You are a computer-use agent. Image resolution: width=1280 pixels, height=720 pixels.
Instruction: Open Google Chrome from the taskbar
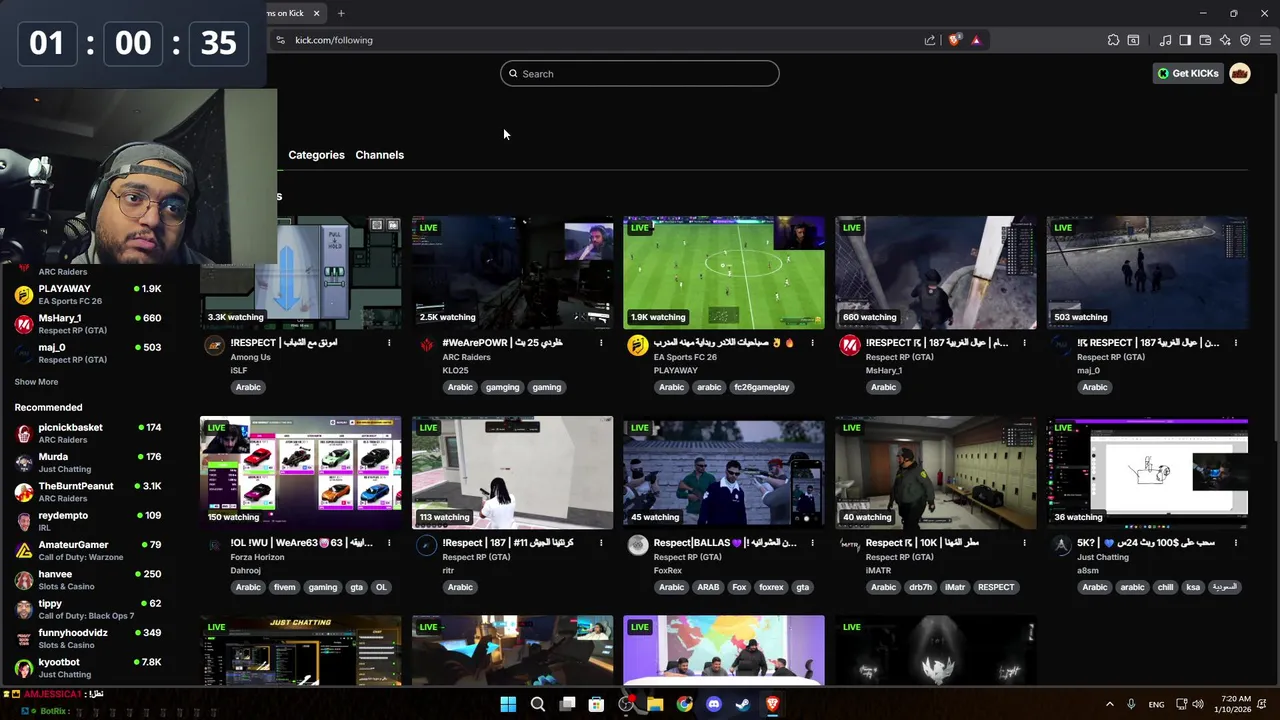(684, 704)
